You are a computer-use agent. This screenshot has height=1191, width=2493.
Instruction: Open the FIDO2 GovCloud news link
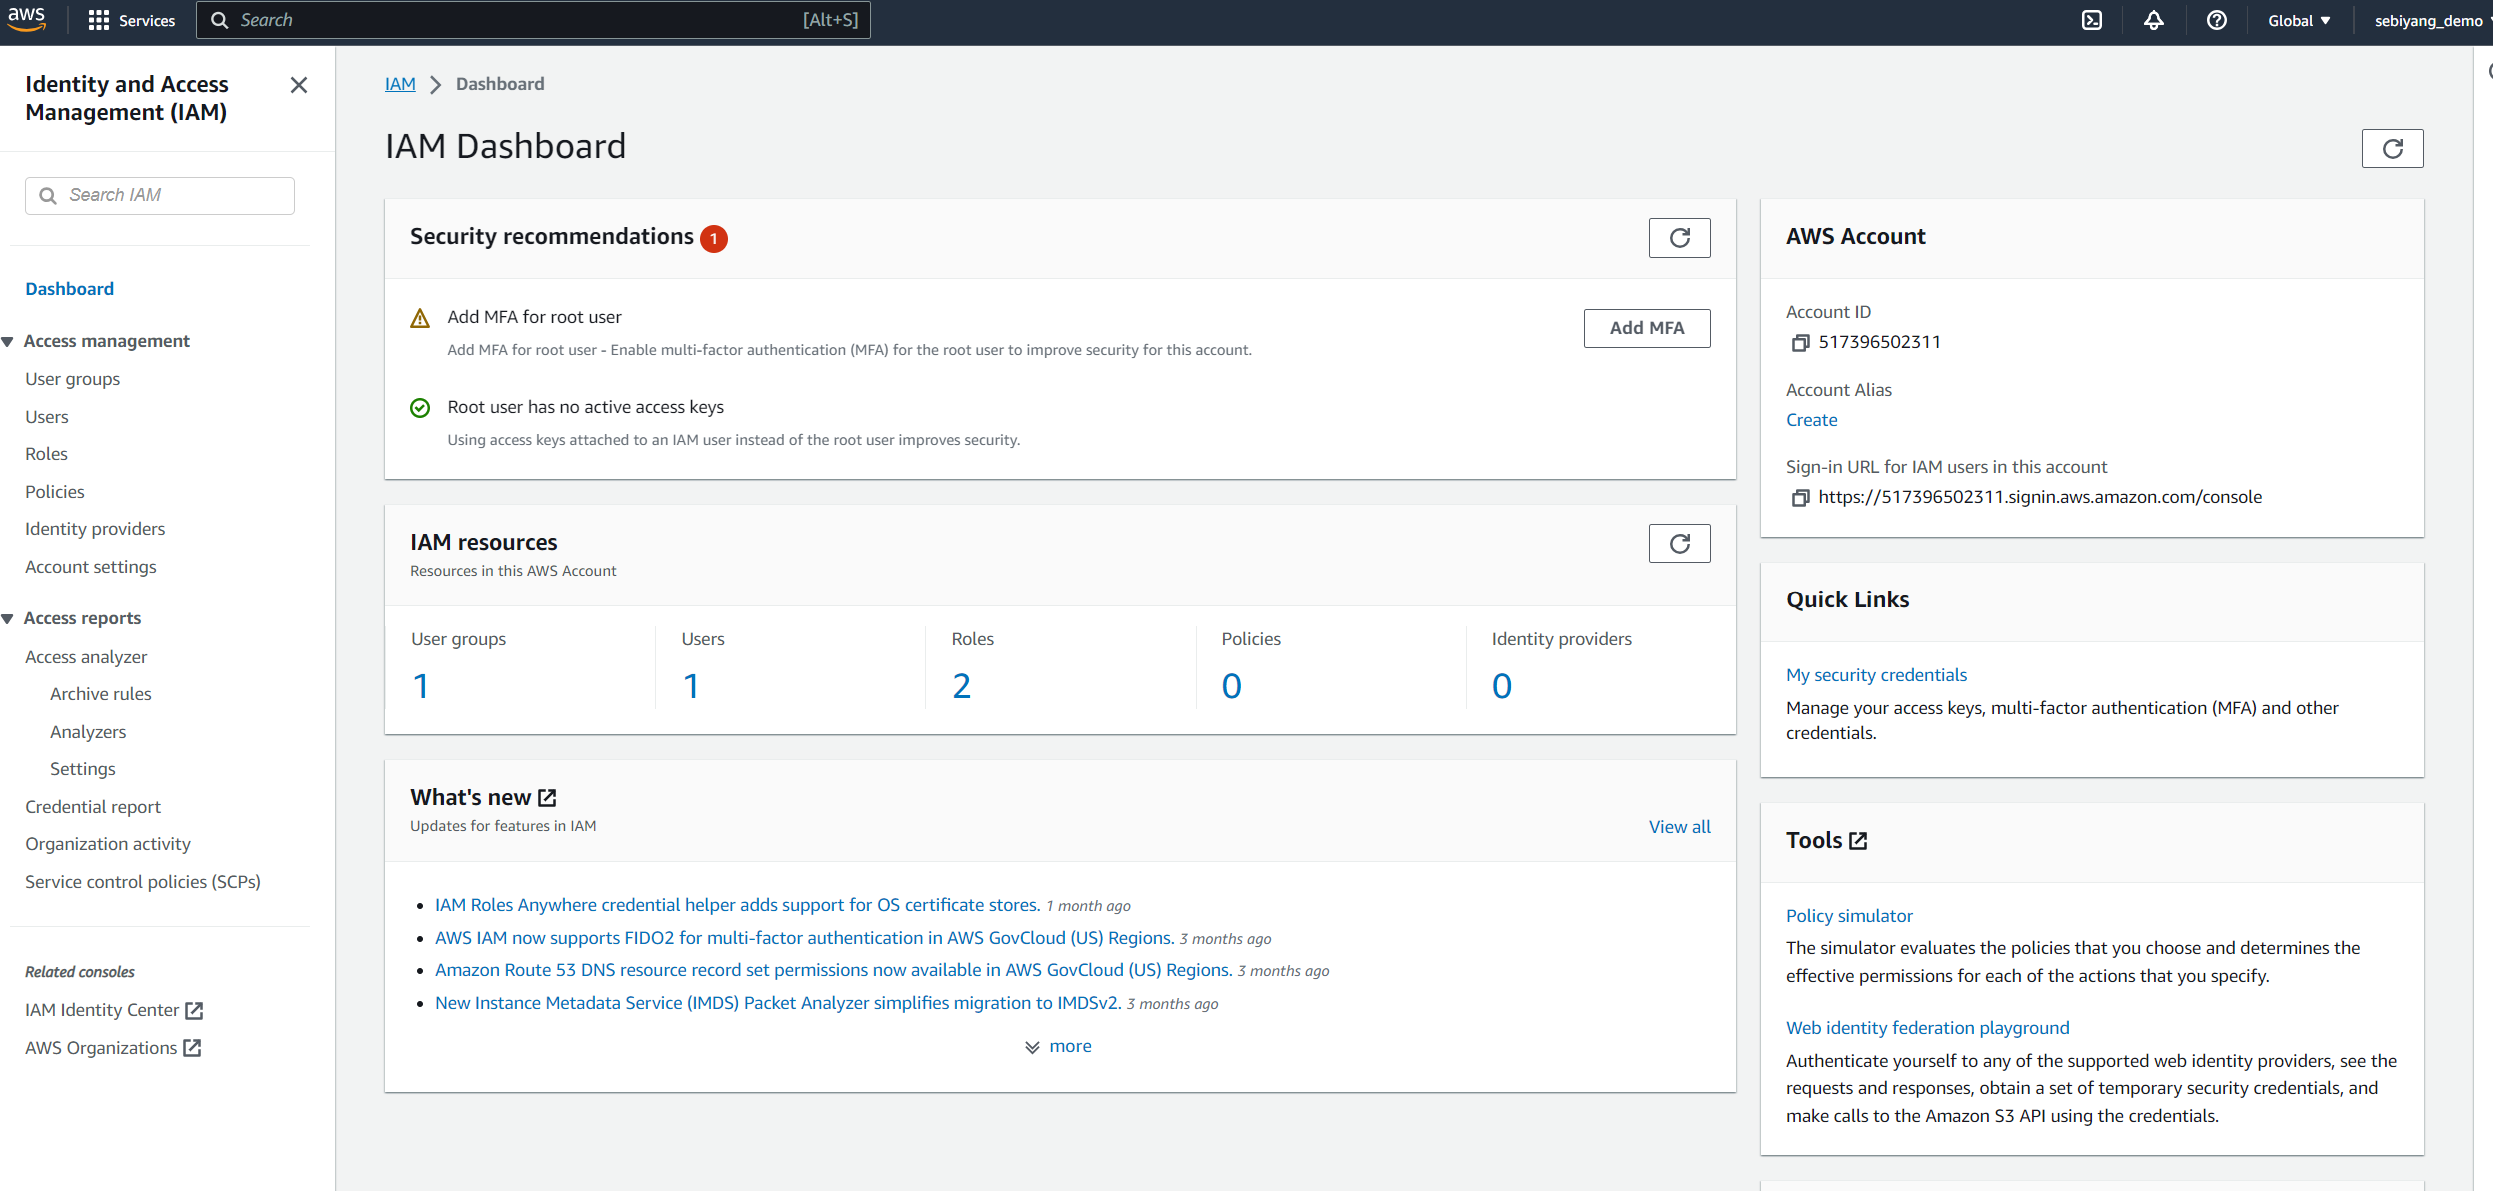[804, 938]
